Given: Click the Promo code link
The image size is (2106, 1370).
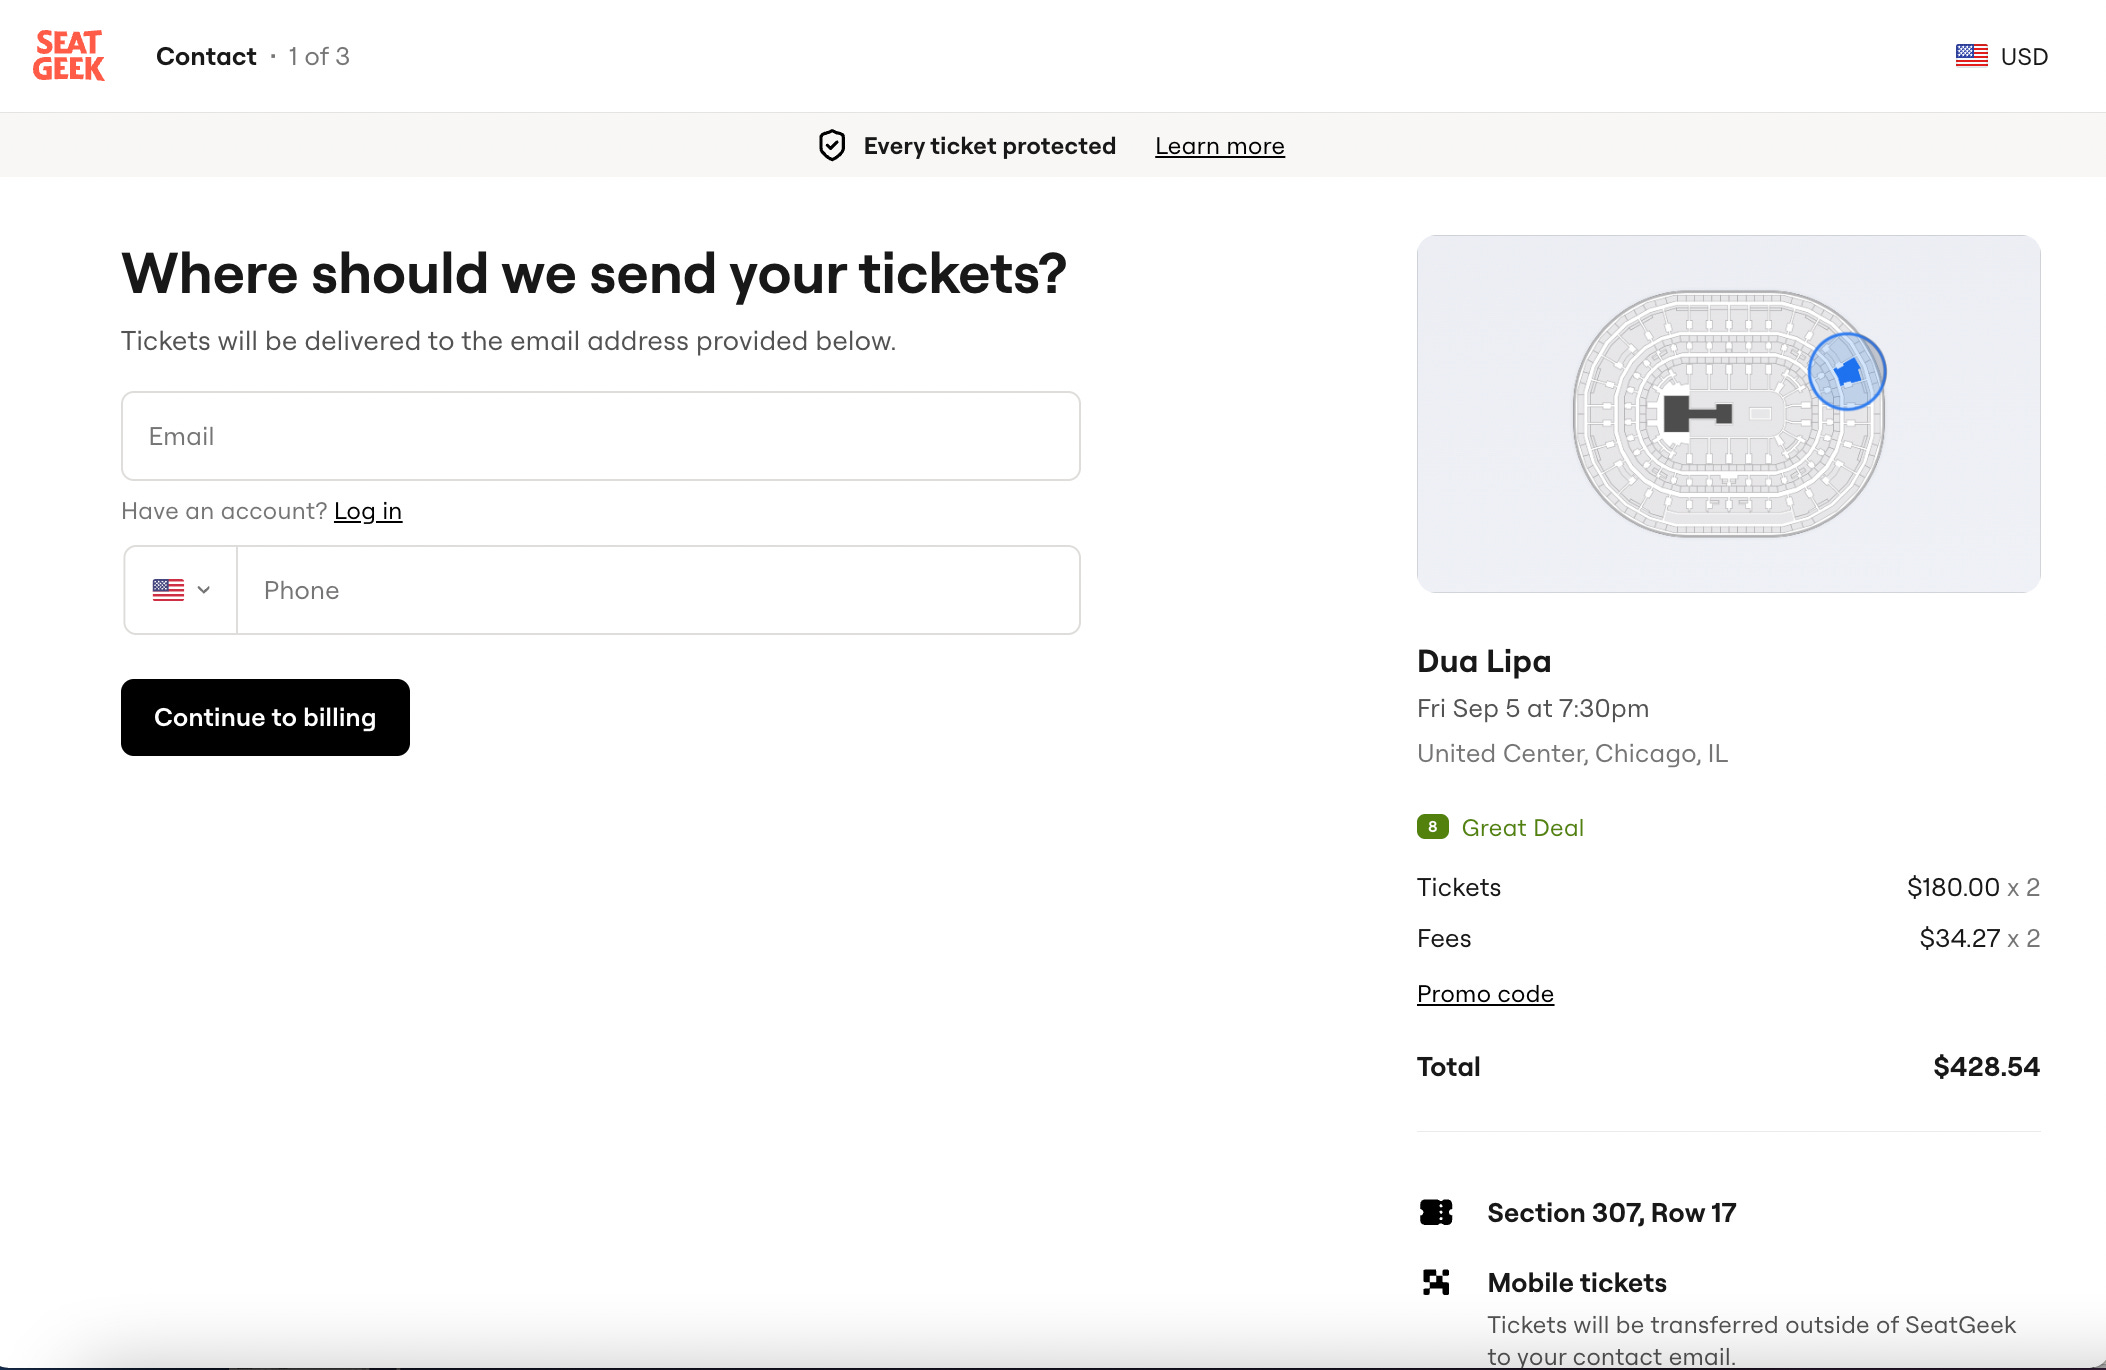Looking at the screenshot, I should (1484, 994).
